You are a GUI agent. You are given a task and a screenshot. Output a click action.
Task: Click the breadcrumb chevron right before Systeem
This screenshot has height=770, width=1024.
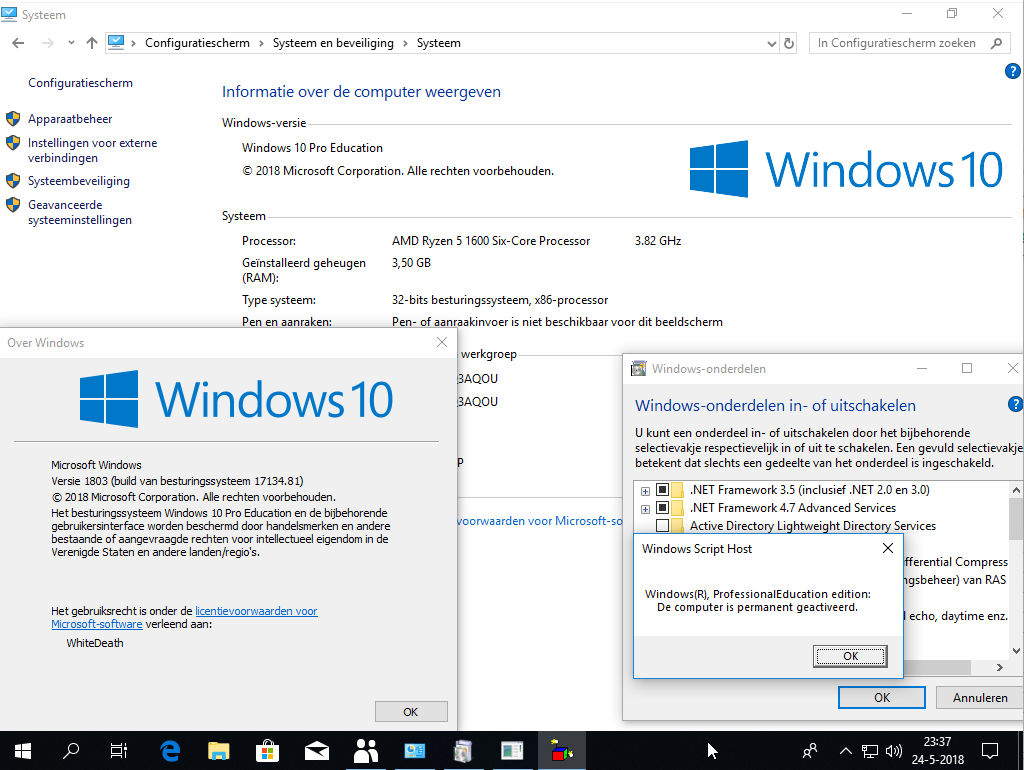coord(405,43)
